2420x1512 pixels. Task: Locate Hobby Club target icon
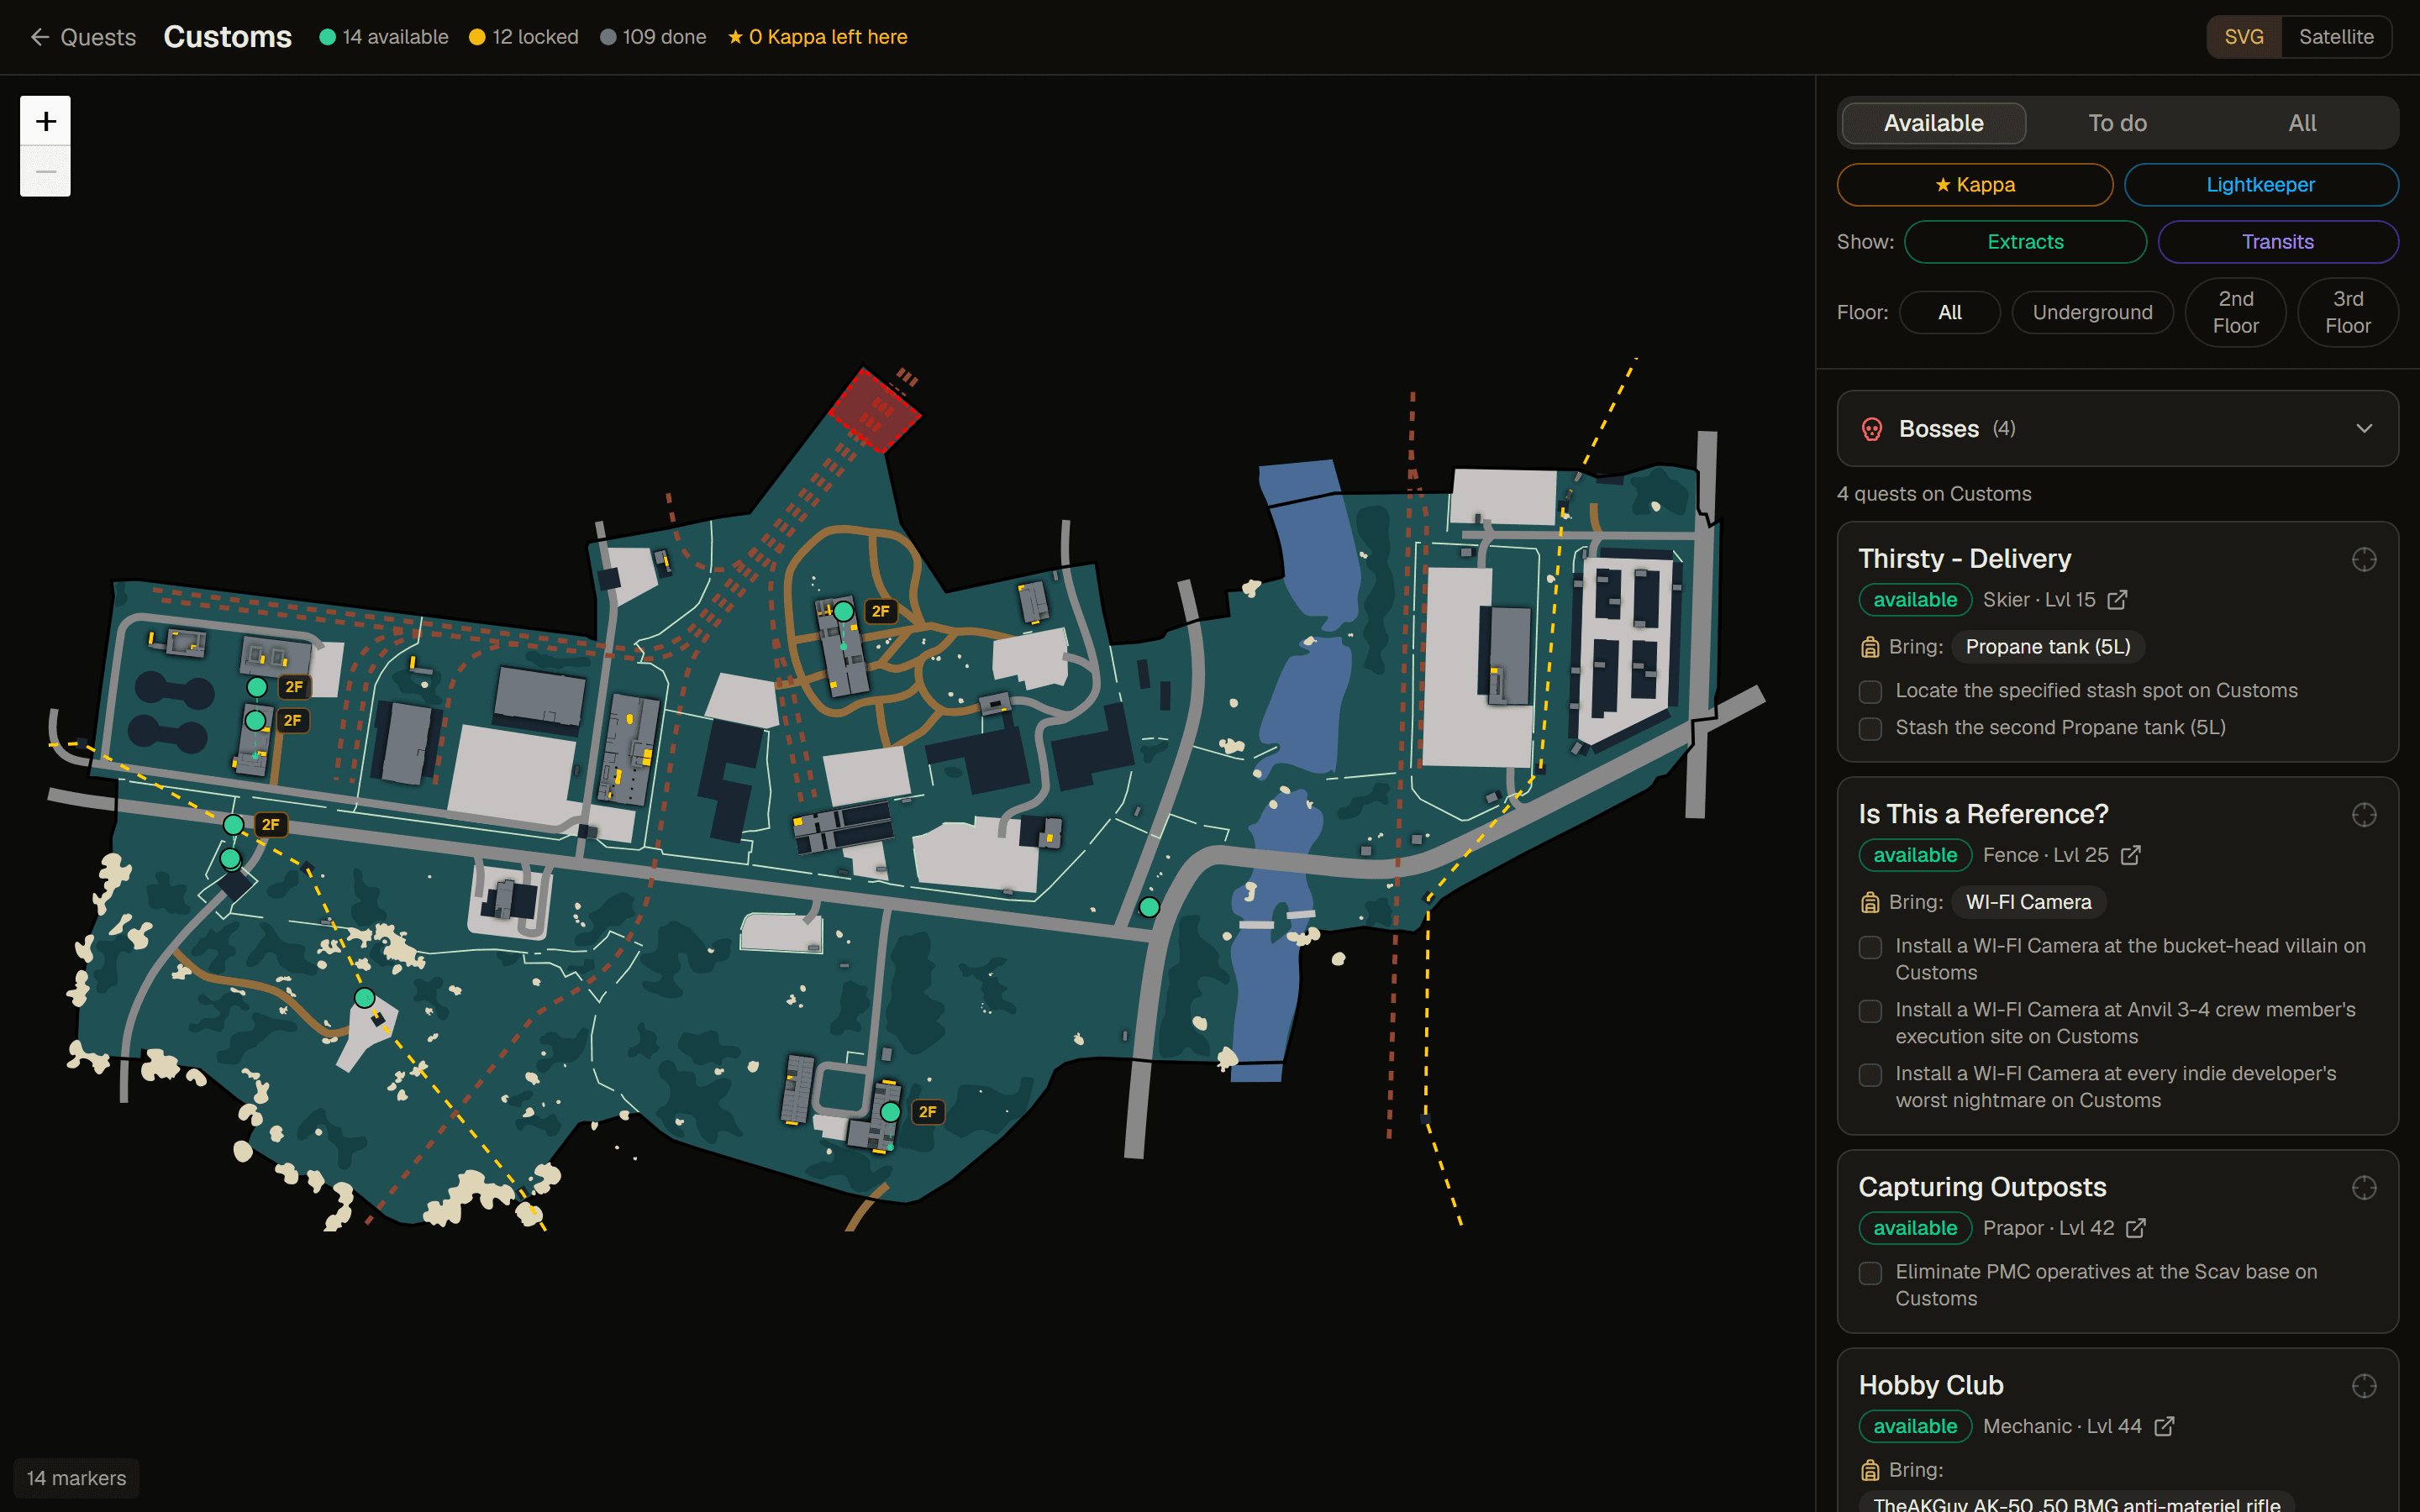pos(2364,1385)
